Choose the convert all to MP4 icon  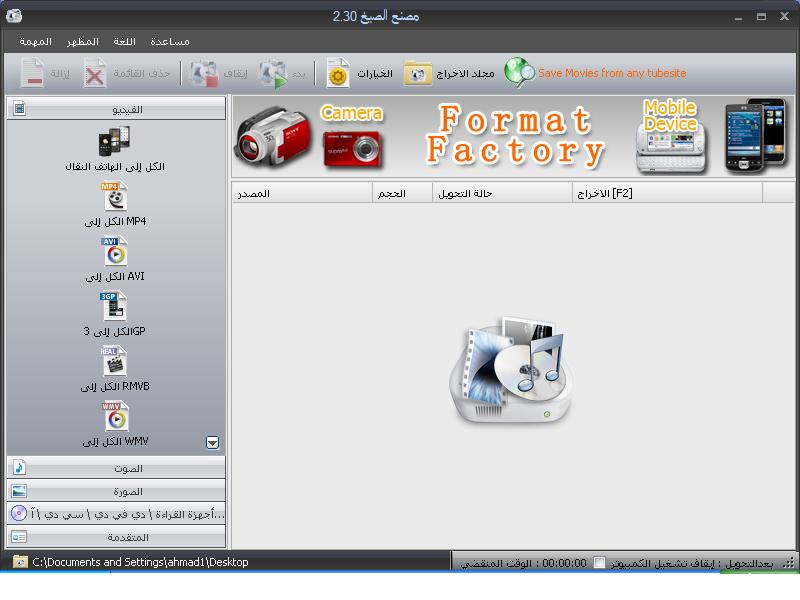(x=114, y=196)
